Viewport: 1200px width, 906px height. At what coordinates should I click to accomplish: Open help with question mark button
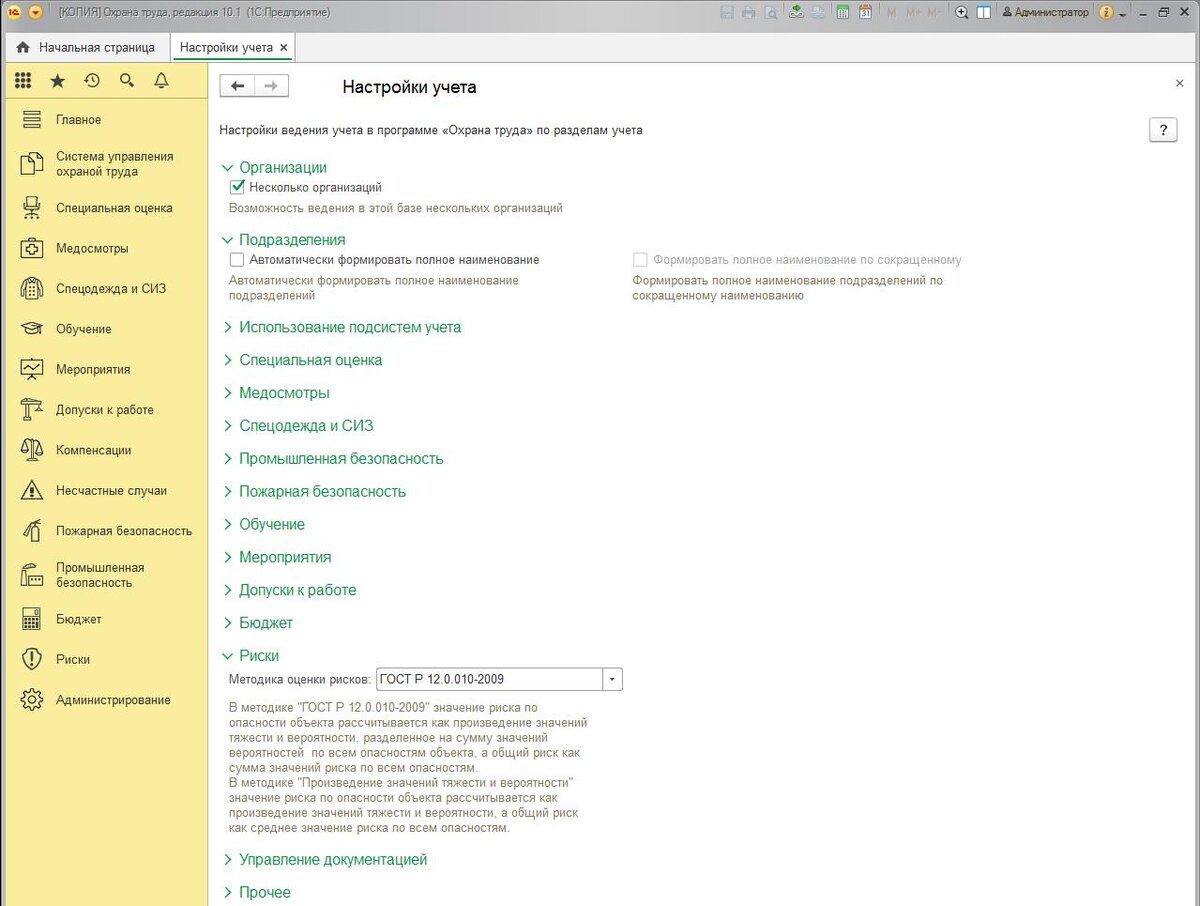pyautogui.click(x=1163, y=130)
